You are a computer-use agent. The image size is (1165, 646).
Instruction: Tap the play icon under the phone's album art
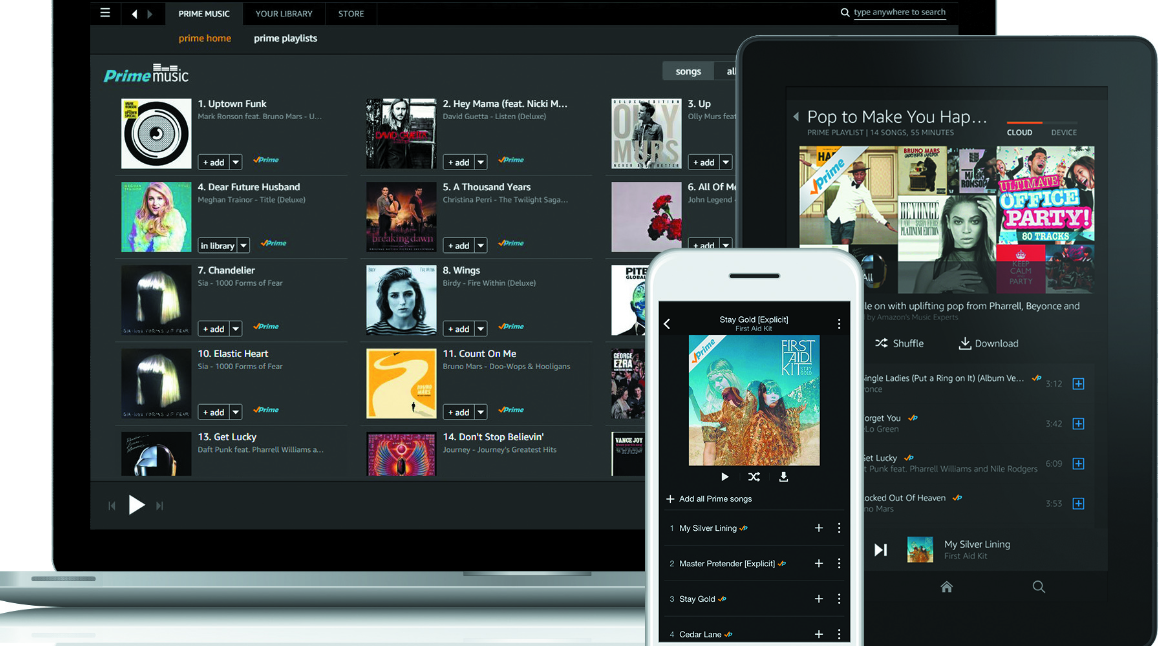pos(724,477)
